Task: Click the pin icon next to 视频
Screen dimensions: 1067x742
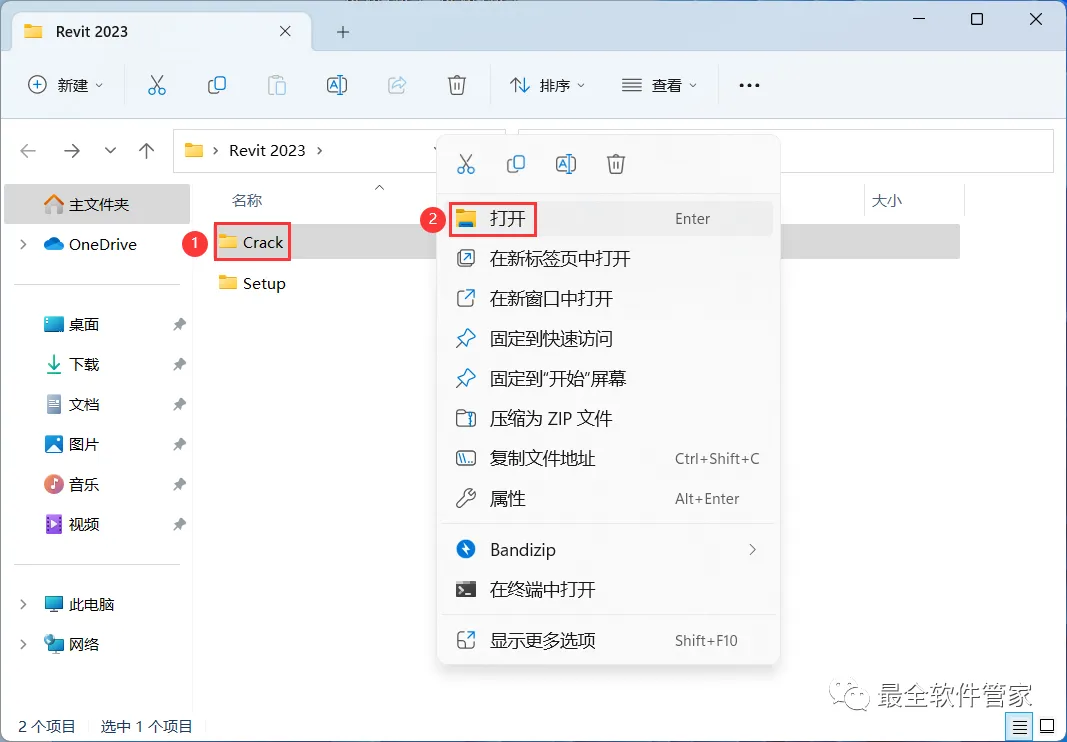Action: click(179, 525)
